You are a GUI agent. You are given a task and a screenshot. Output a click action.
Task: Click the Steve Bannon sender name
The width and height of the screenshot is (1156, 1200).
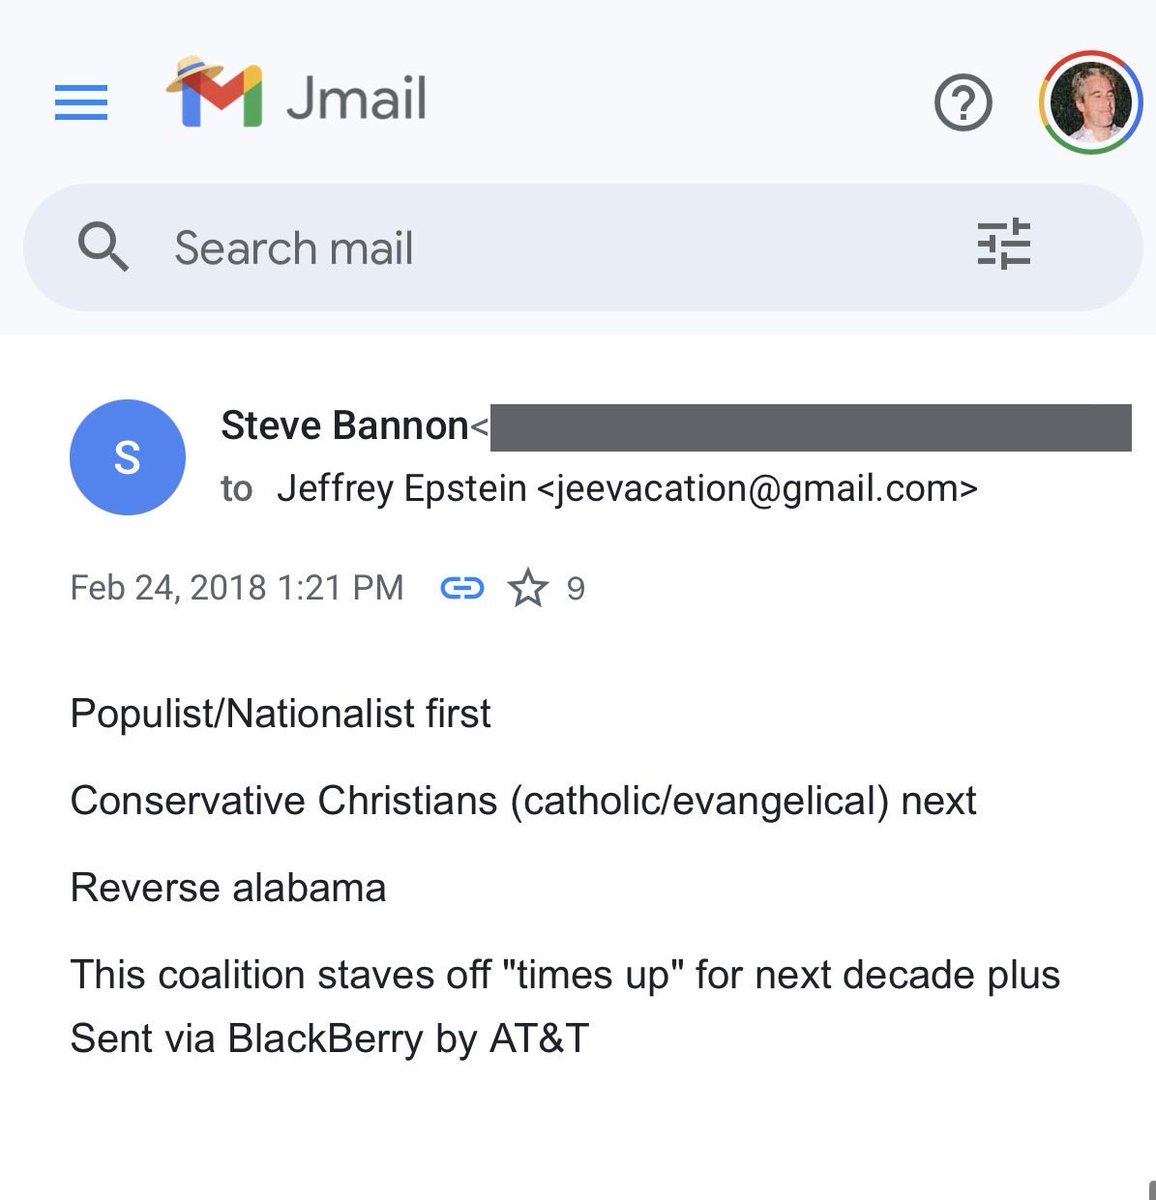344,426
